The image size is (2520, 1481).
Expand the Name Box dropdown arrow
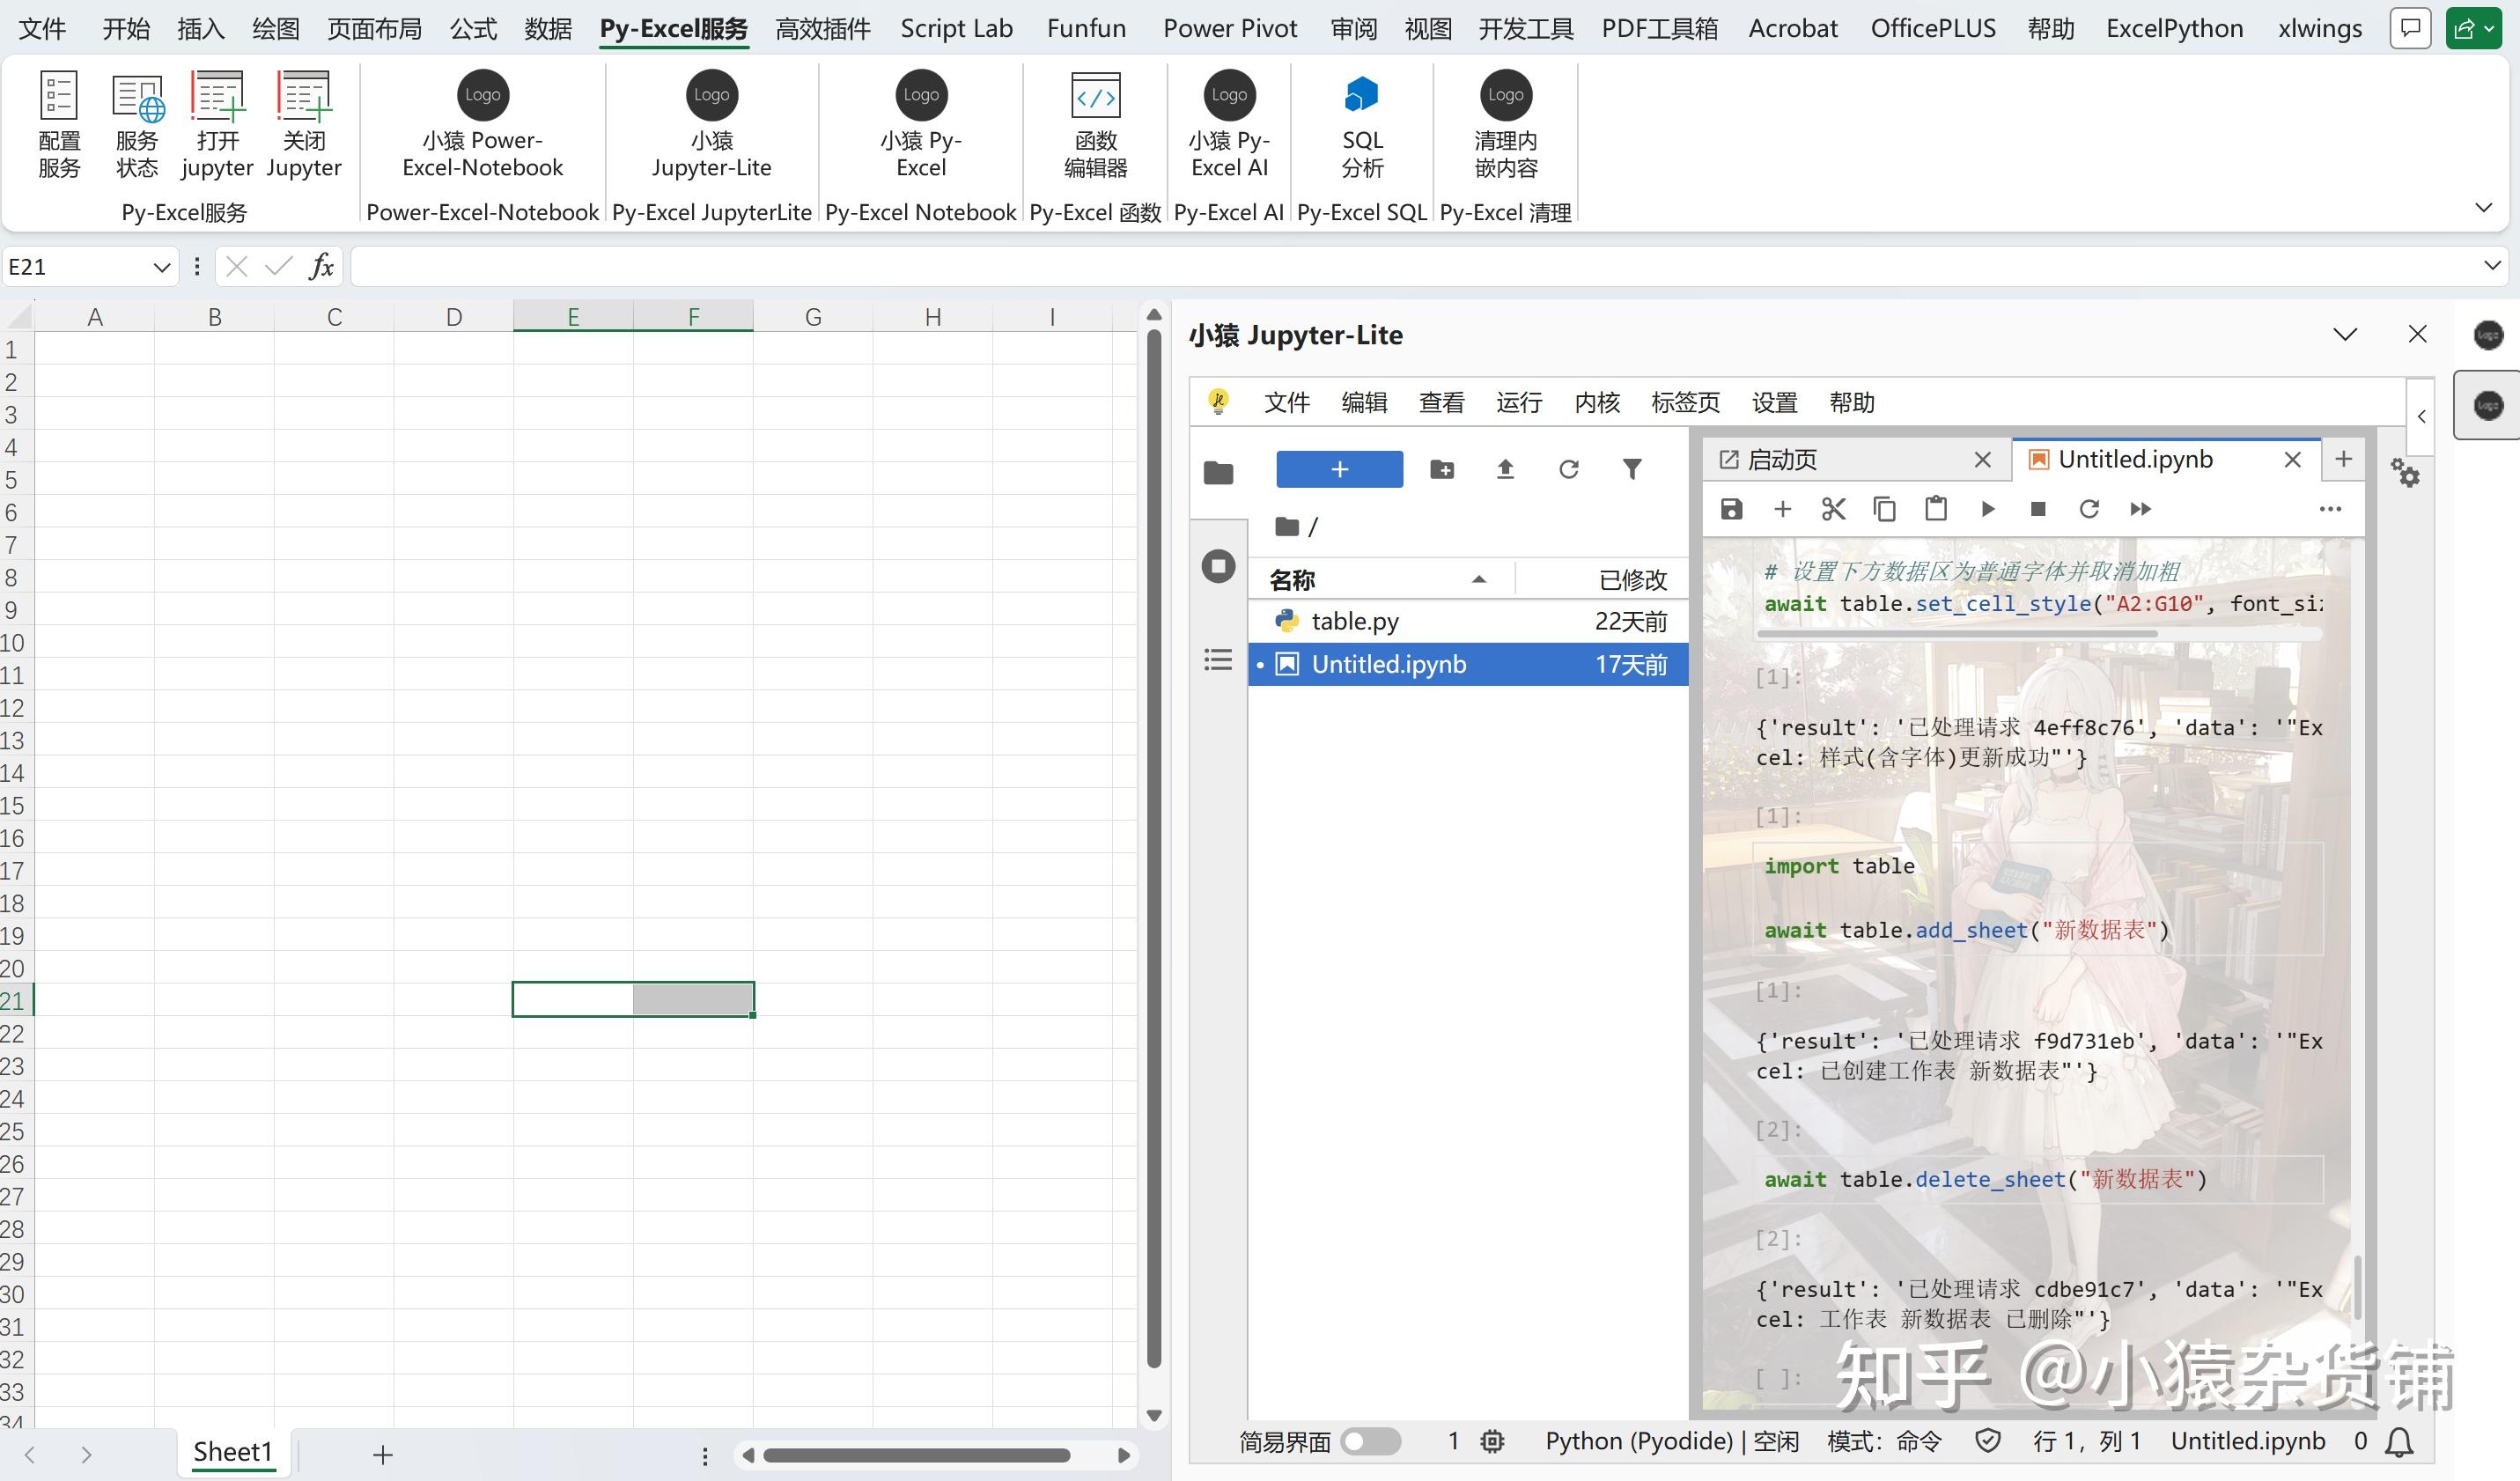pyautogui.click(x=161, y=267)
